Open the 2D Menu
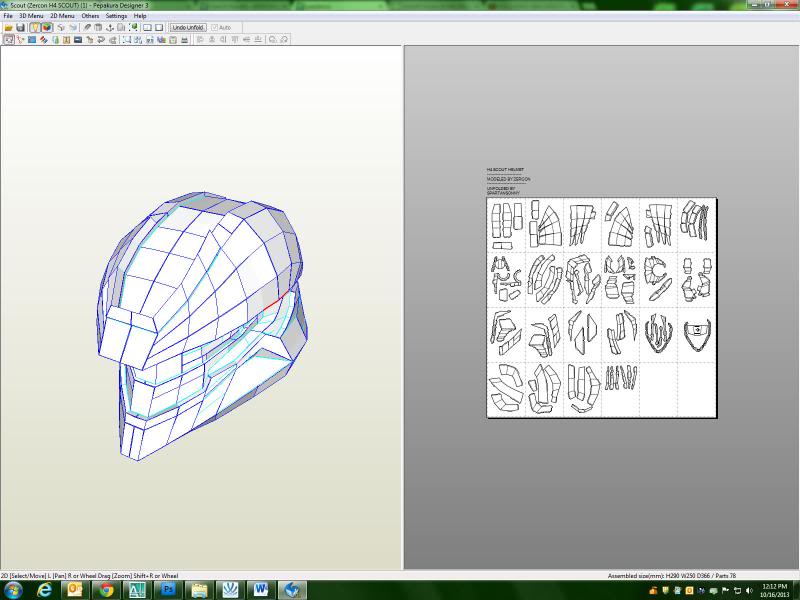The width and height of the screenshot is (800, 600). coord(62,16)
